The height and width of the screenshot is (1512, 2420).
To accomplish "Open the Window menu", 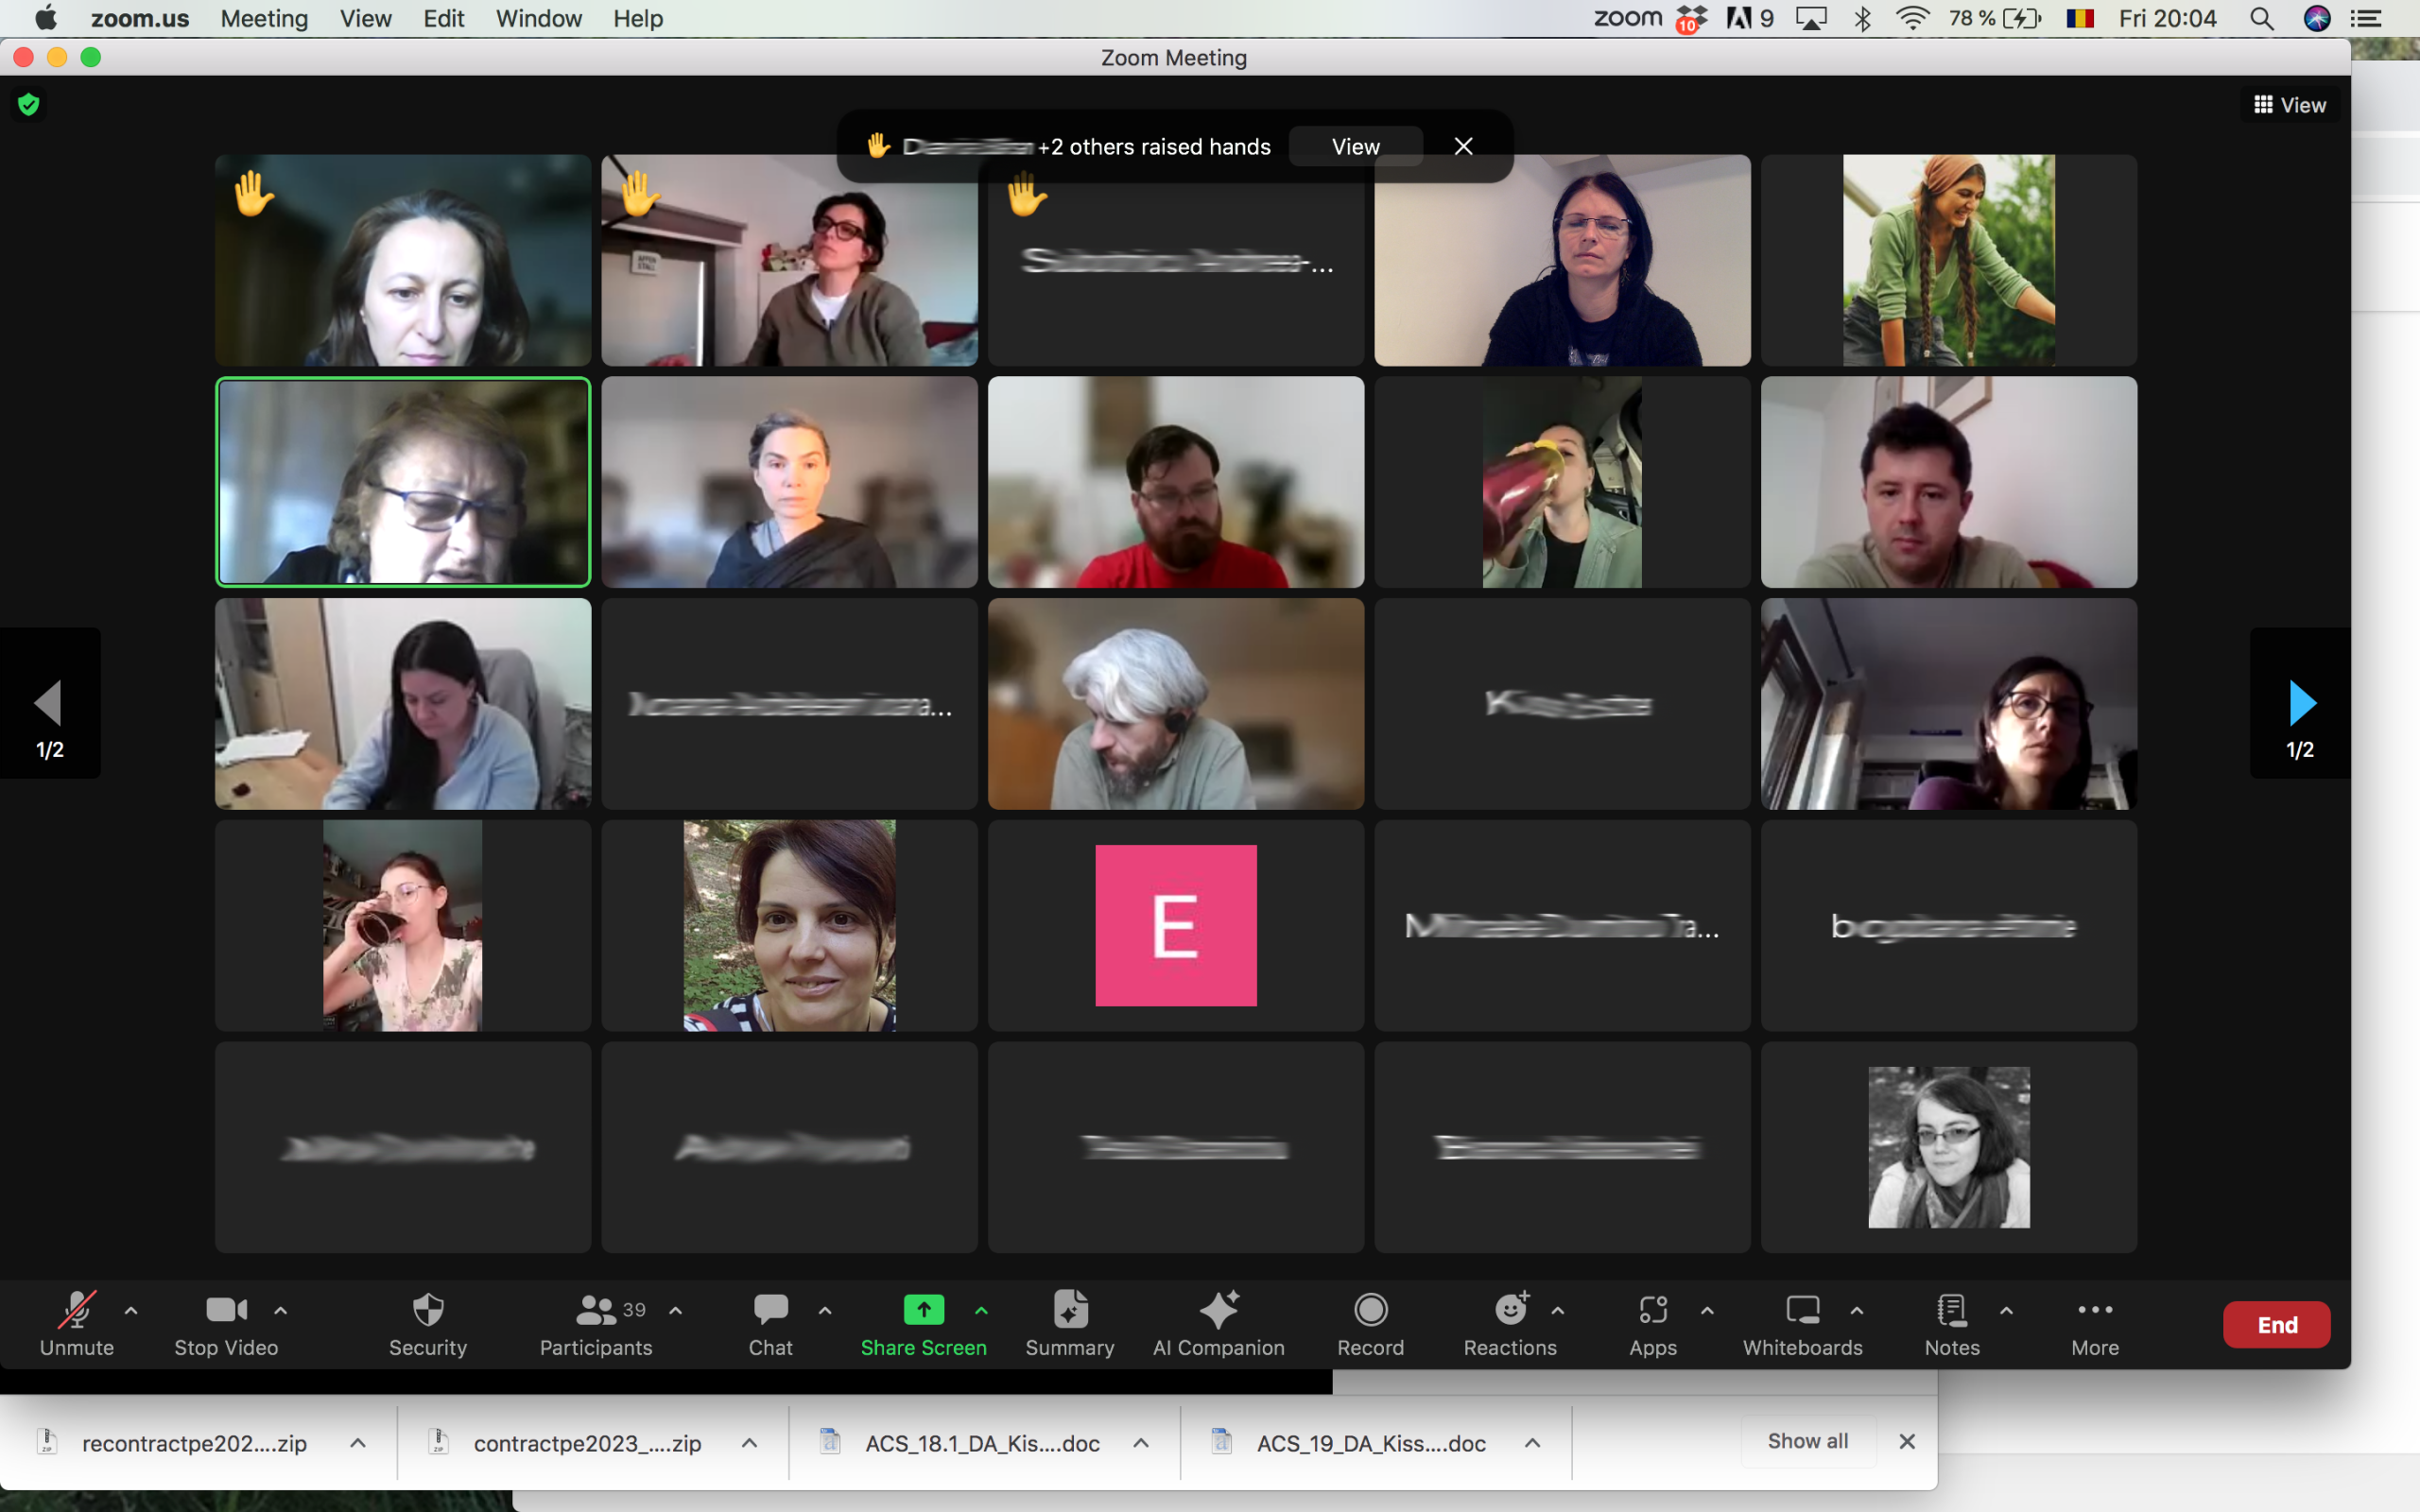I will coord(538,18).
